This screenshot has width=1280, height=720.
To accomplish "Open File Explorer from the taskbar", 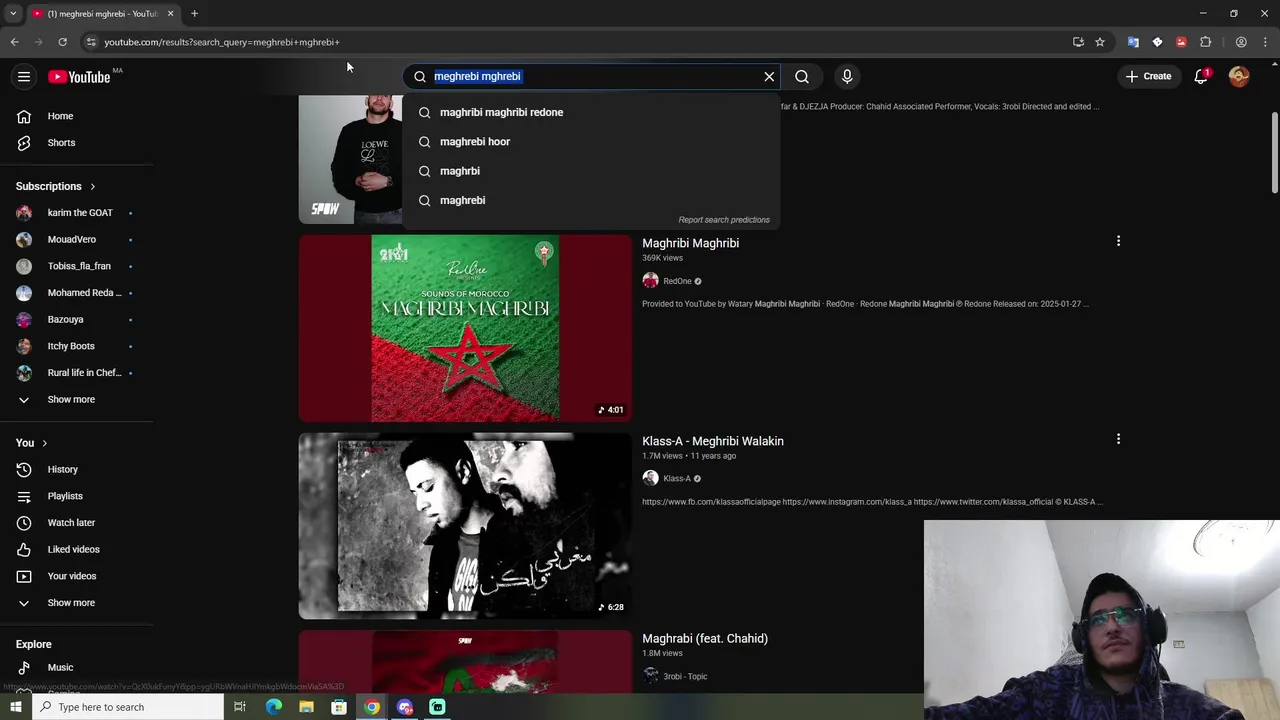I will pyautogui.click(x=307, y=707).
